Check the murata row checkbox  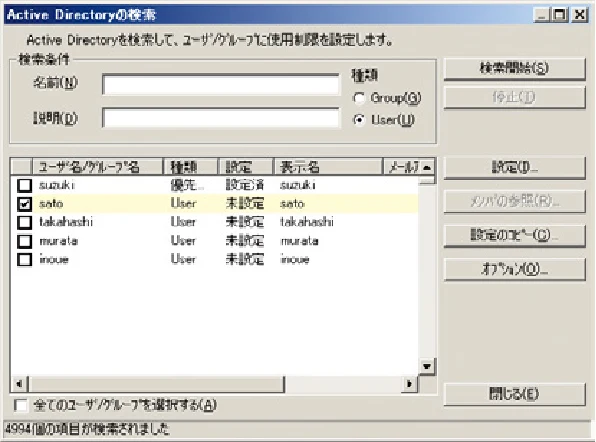[x=25, y=241]
